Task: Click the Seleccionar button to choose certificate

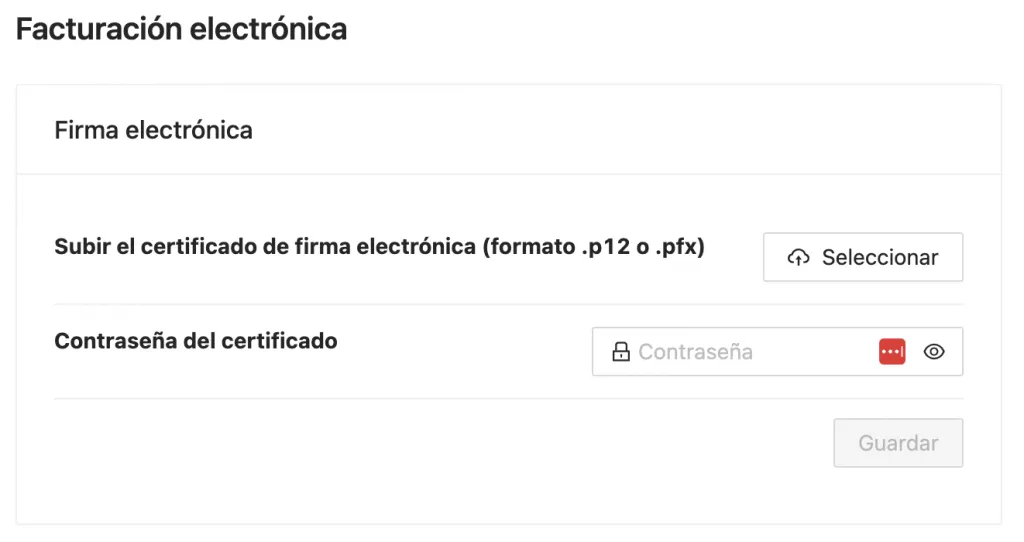Action: pyautogui.click(x=863, y=257)
